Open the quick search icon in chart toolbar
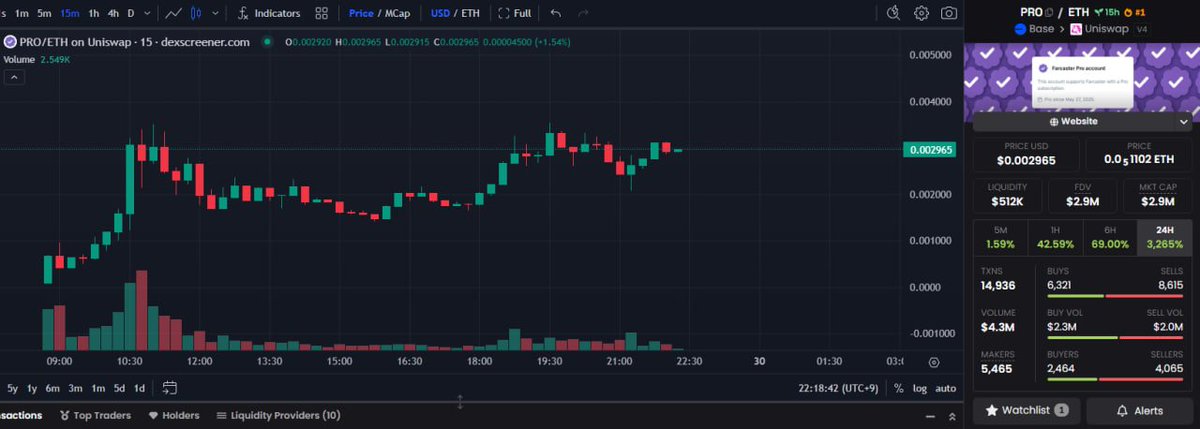 click(894, 13)
